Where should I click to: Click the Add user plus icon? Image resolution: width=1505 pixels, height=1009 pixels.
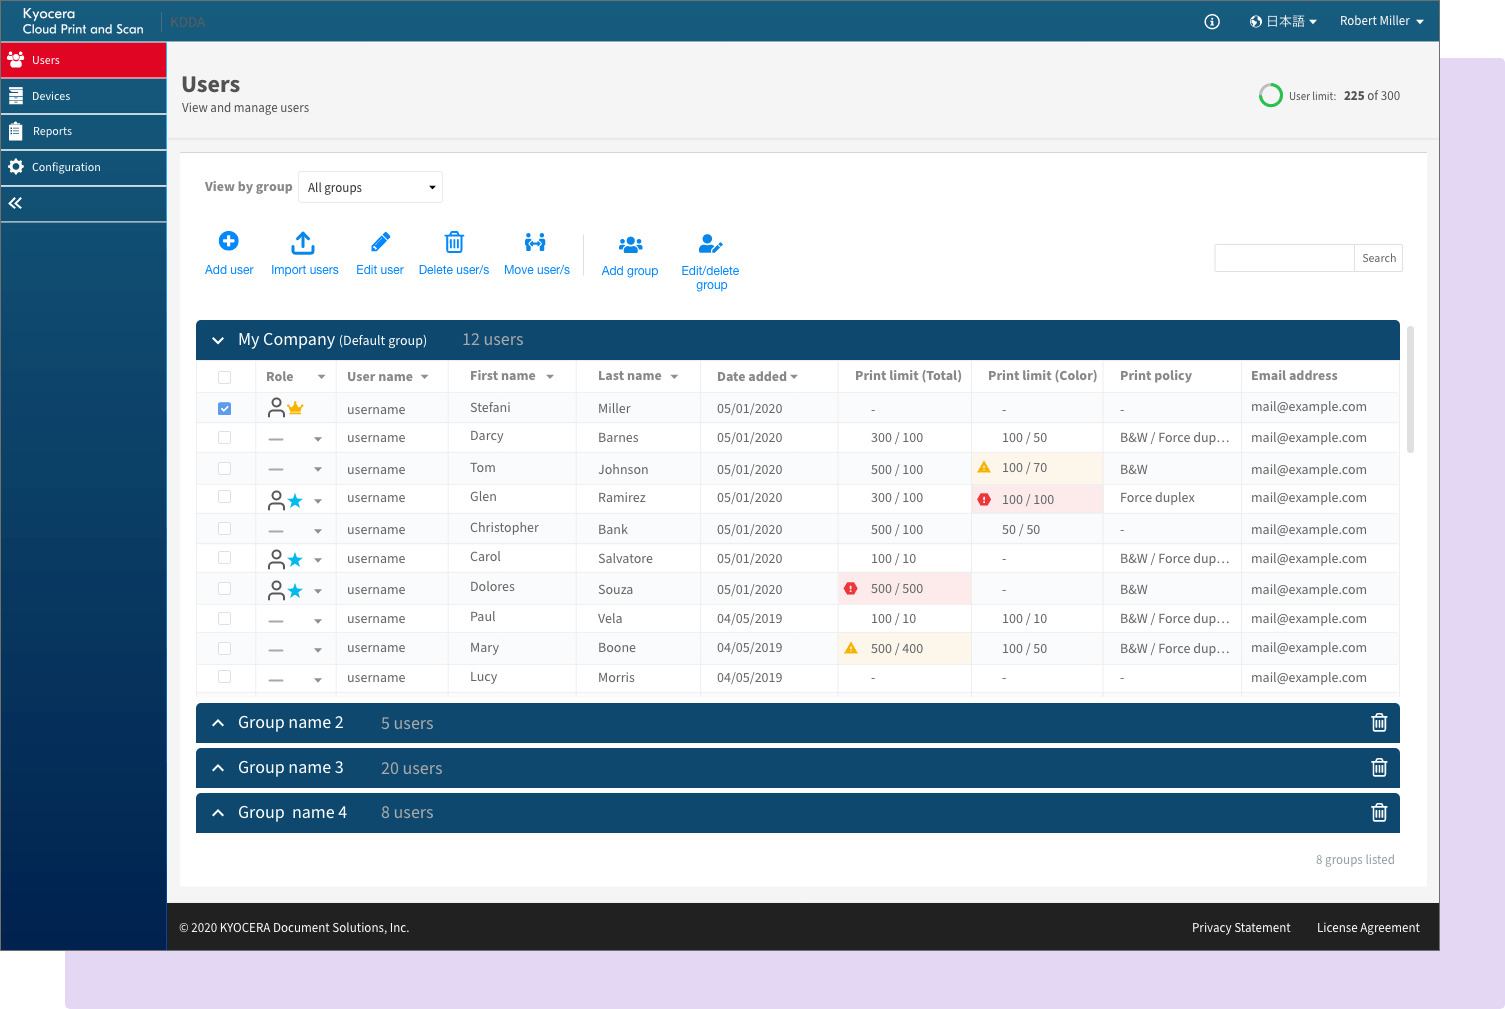tap(228, 241)
